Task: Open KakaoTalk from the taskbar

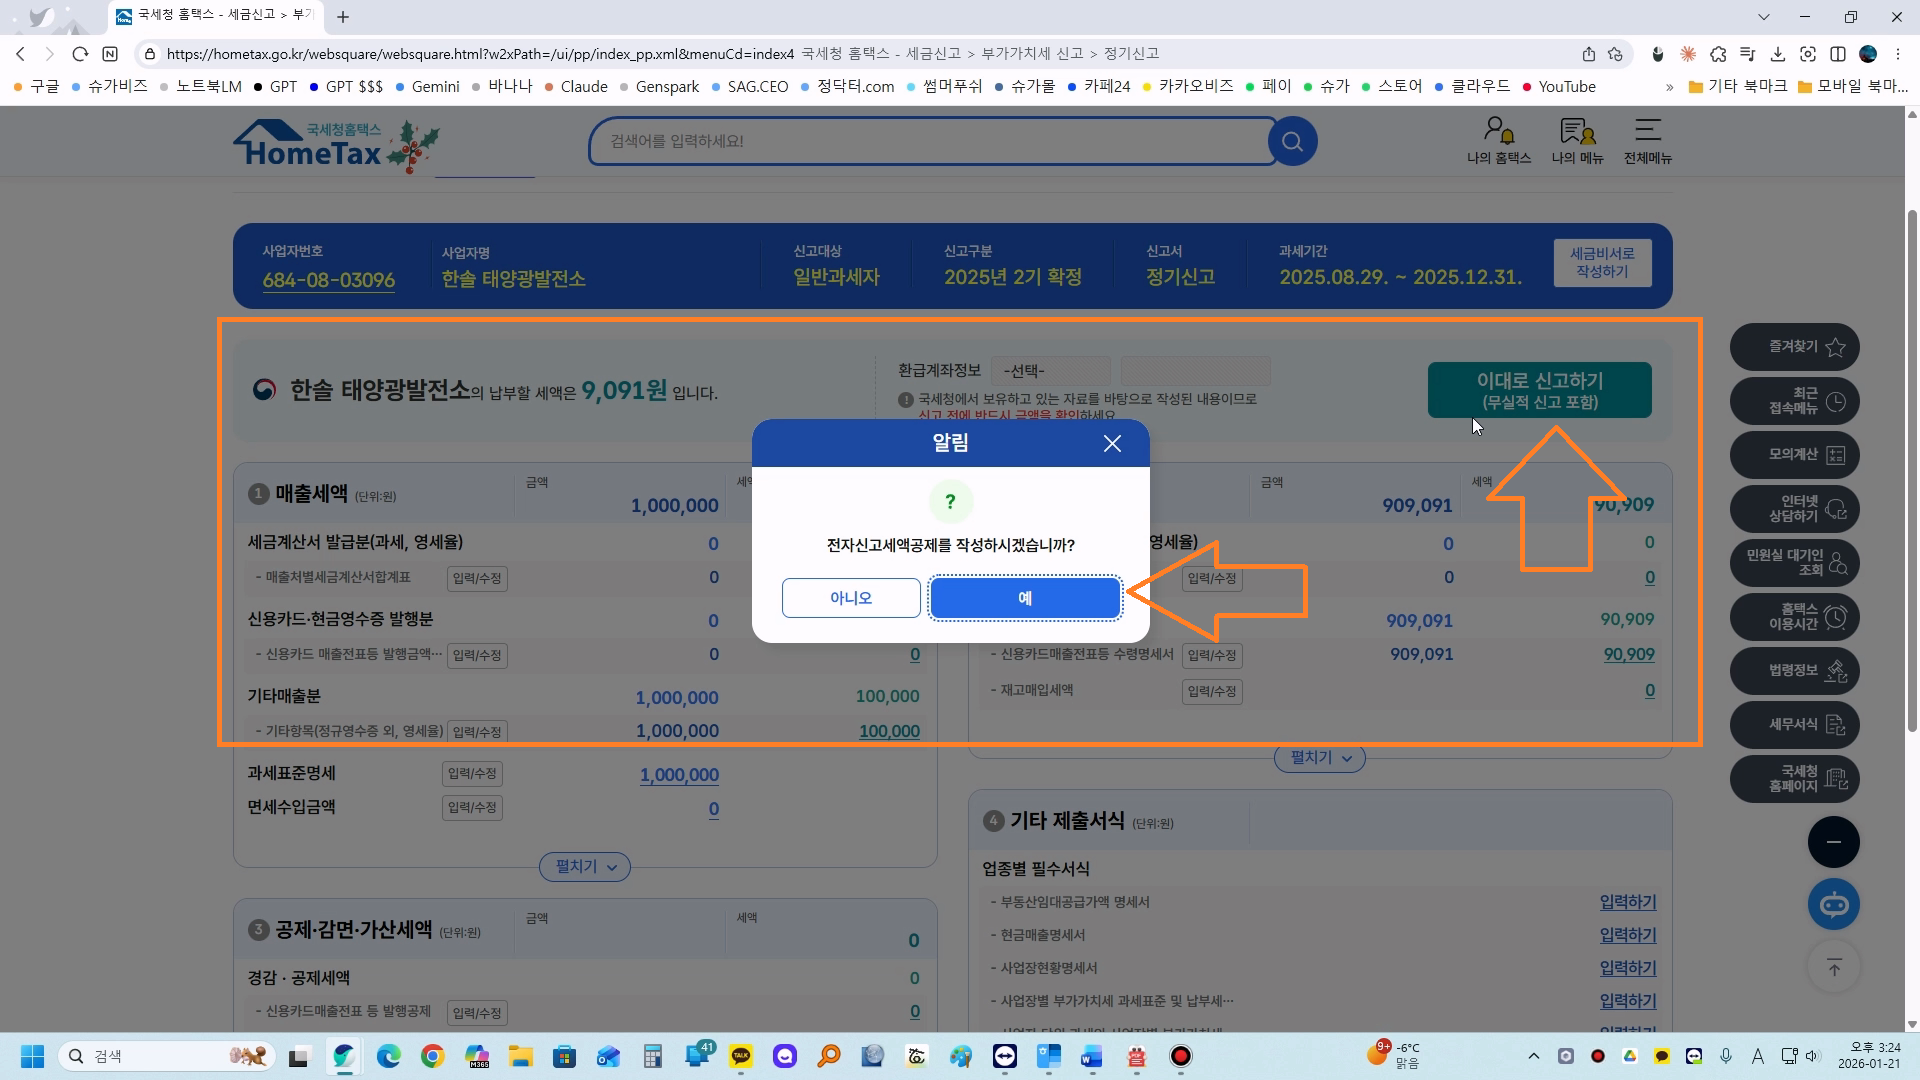Action: pyautogui.click(x=741, y=1056)
